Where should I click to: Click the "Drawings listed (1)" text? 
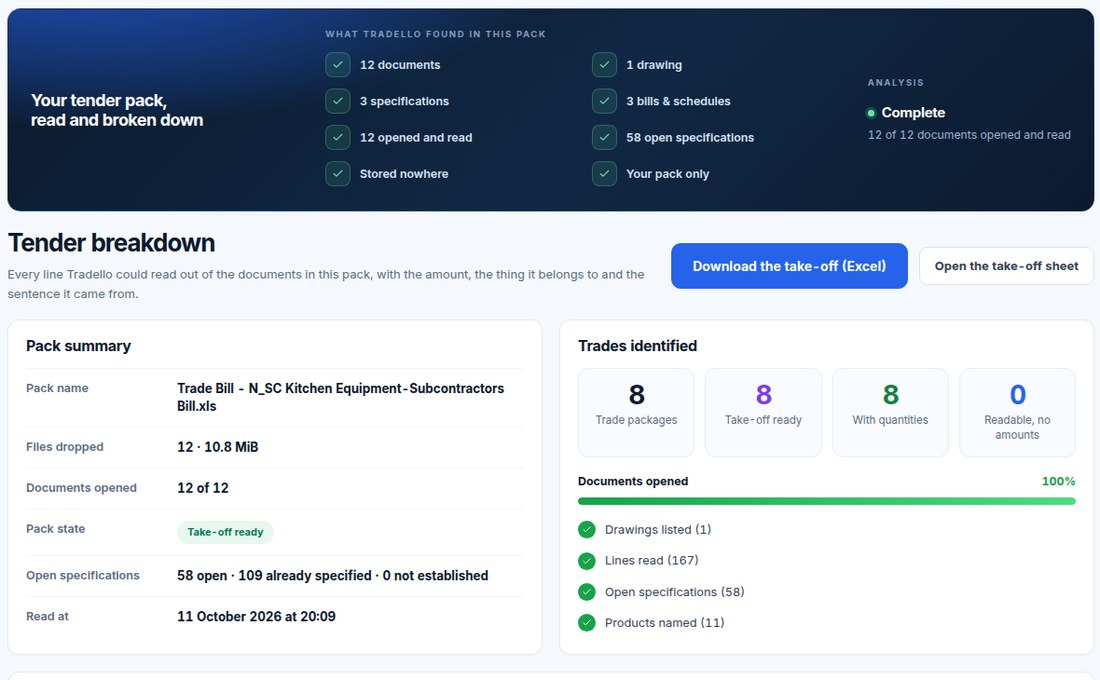(658, 530)
